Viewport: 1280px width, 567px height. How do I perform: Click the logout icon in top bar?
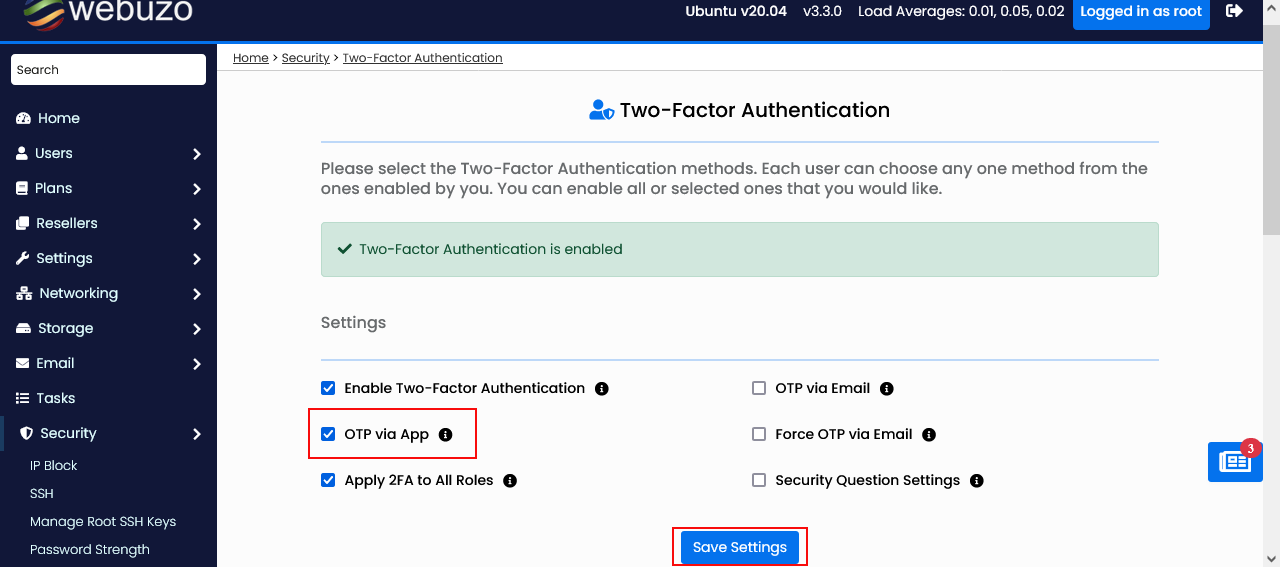[x=1235, y=11]
